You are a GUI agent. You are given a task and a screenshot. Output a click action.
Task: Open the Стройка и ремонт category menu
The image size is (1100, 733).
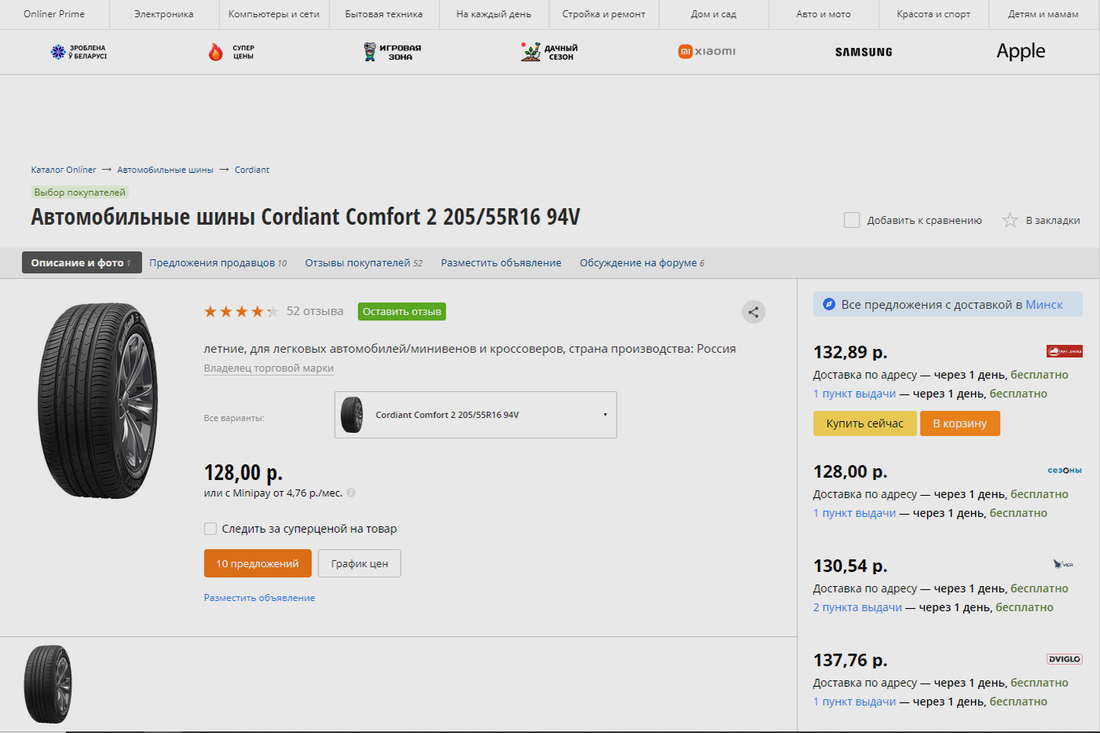[603, 14]
